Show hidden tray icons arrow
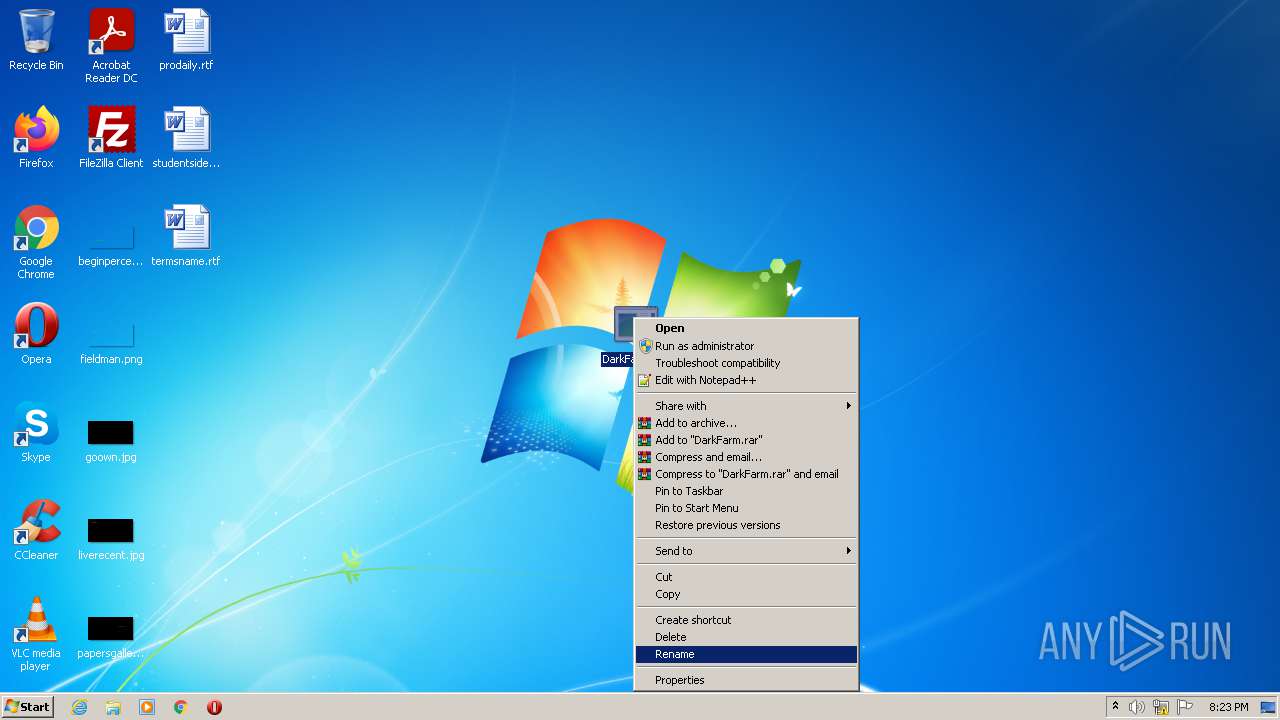This screenshot has width=1280, height=720. tap(1115, 707)
